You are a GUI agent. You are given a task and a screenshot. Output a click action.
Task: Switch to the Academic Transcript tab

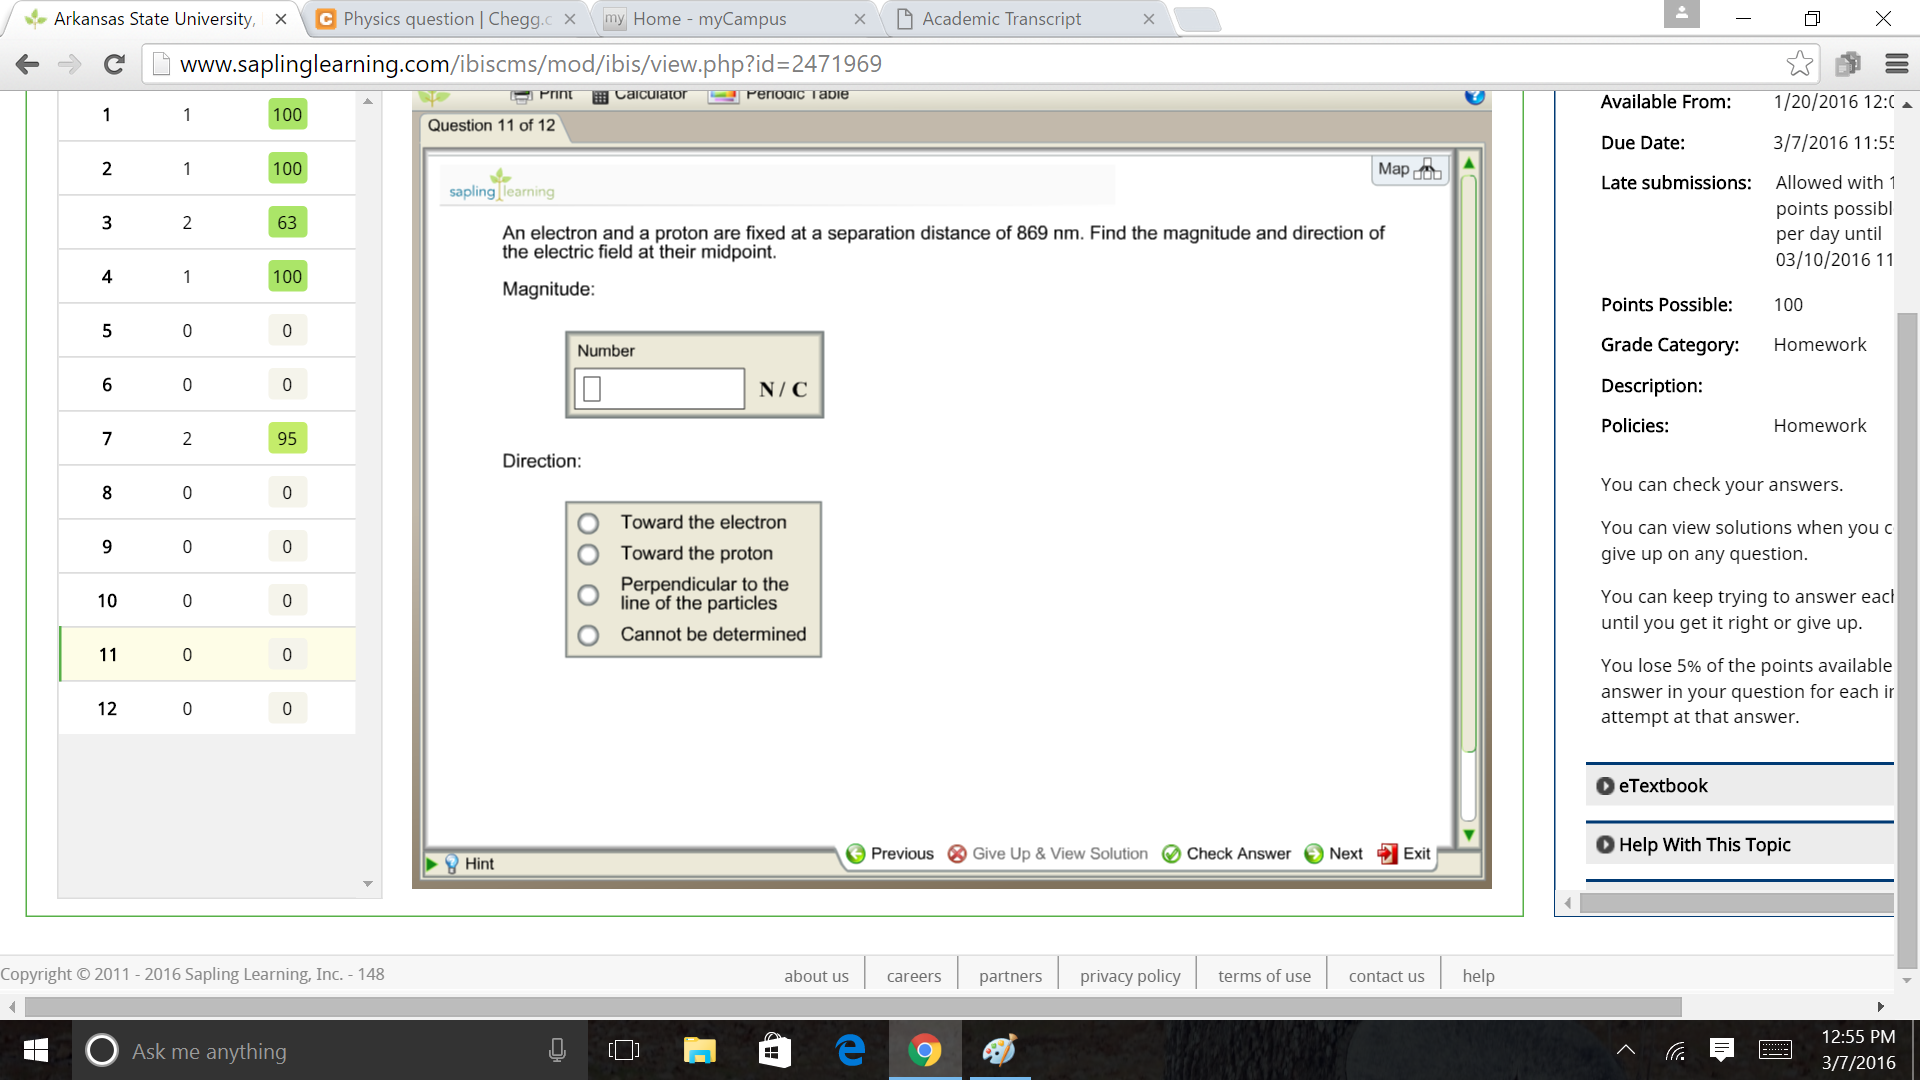pos(1000,19)
